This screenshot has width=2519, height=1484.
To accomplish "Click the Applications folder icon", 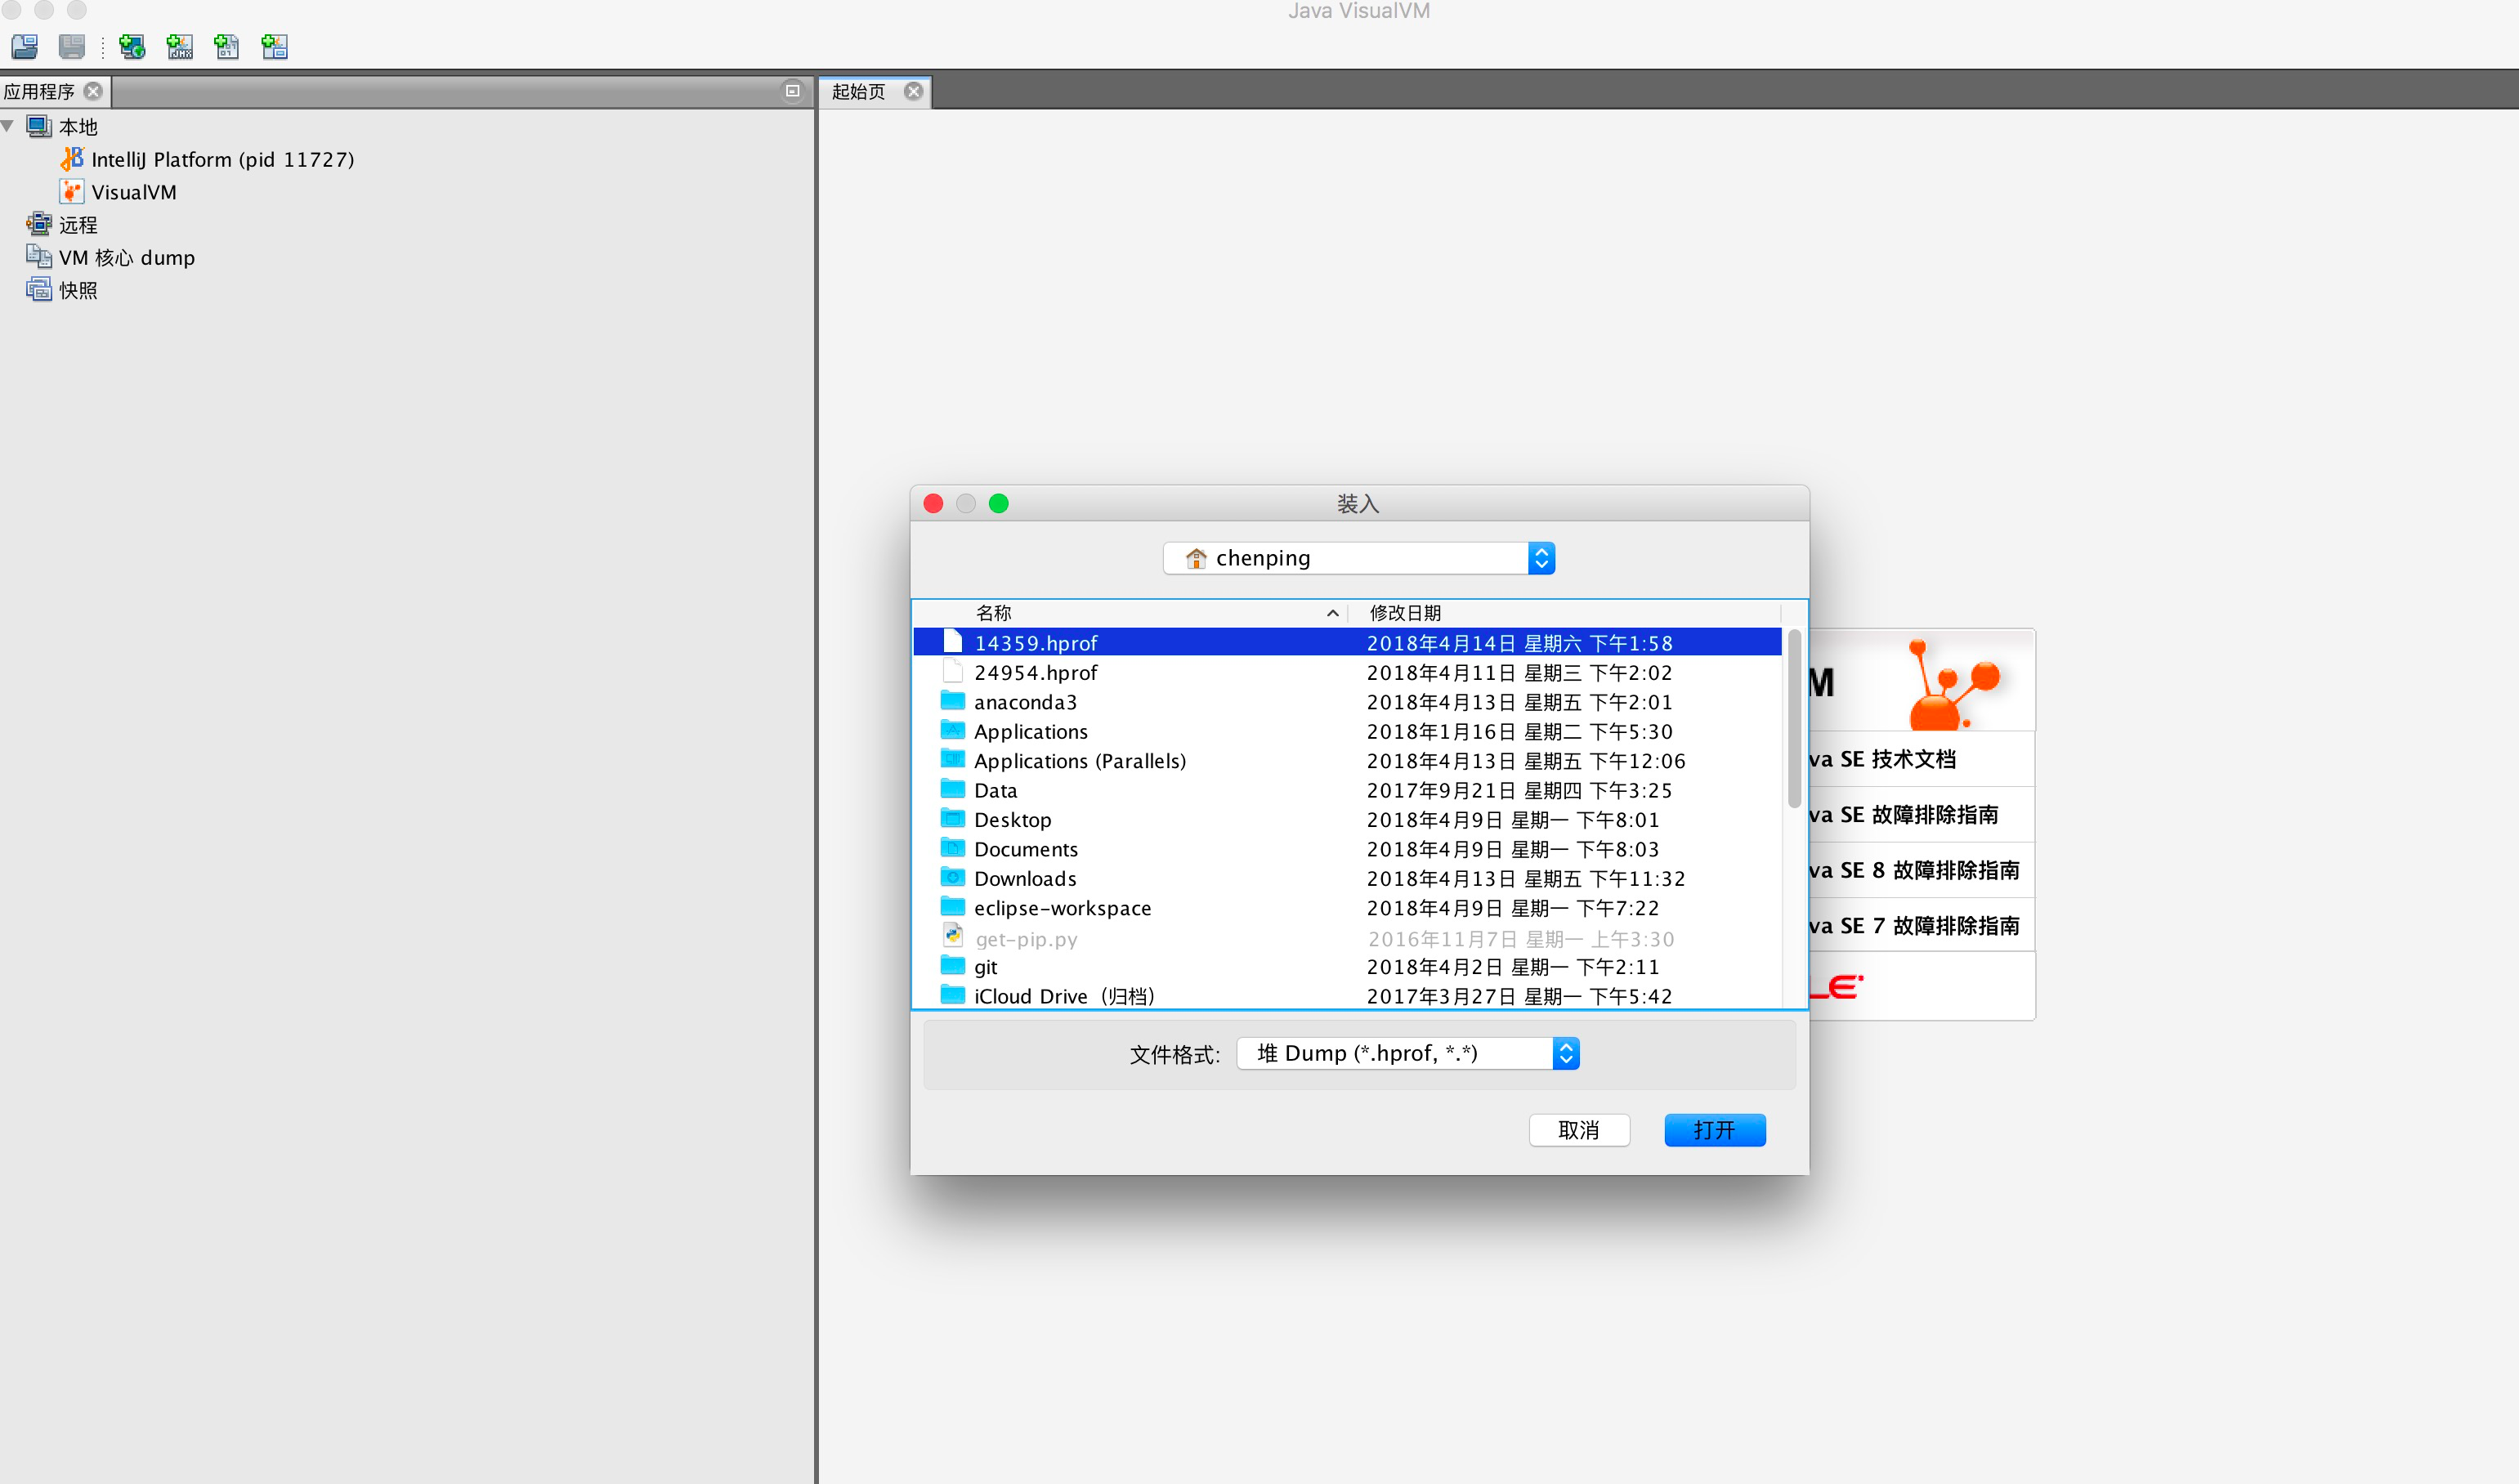I will click(x=953, y=730).
